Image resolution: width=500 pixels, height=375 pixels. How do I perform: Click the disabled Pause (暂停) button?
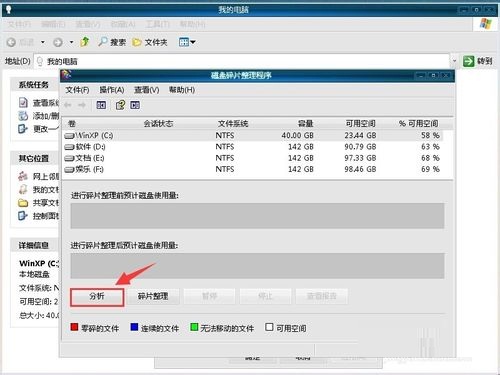[209, 296]
